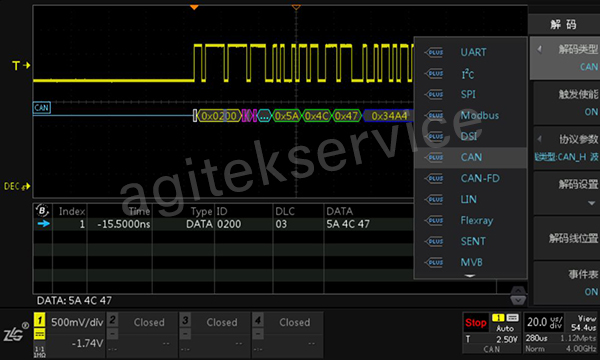Image resolution: width=600 pixels, height=360 pixels.
Task: Expand more protocols arrow below MVB
Action: (x=470, y=275)
